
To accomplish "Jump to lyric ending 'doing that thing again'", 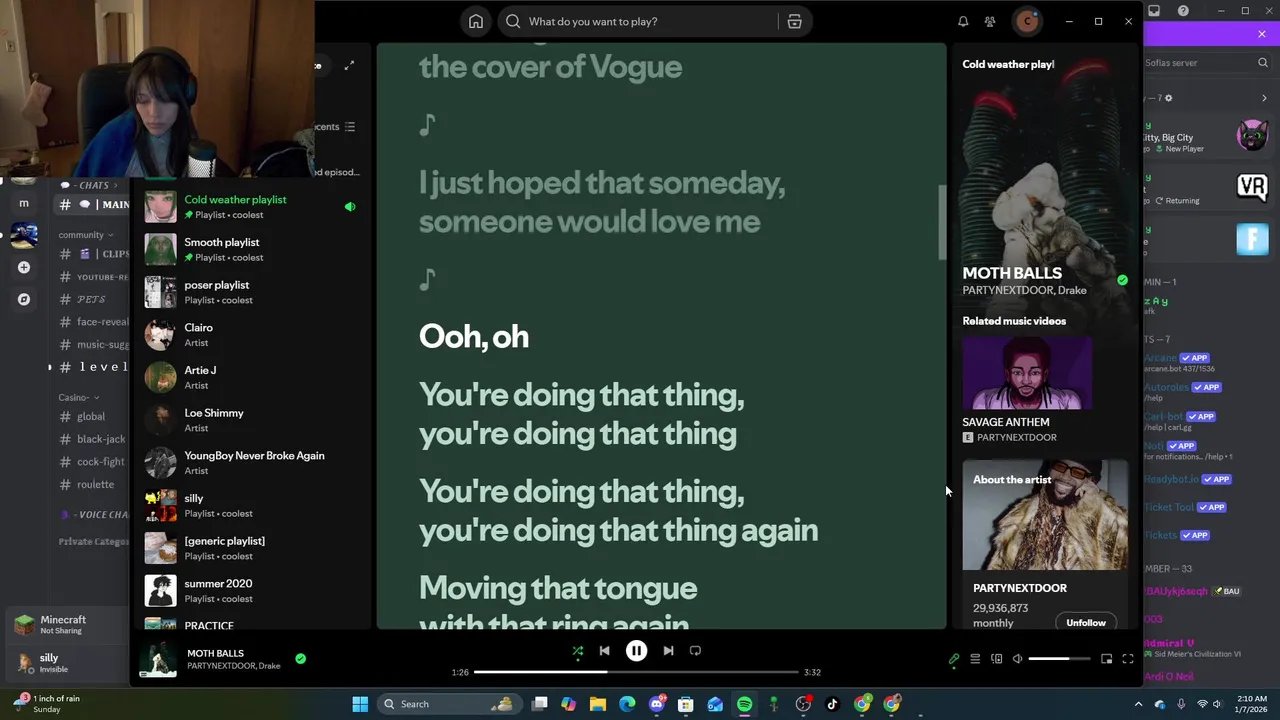I will 618,511.
